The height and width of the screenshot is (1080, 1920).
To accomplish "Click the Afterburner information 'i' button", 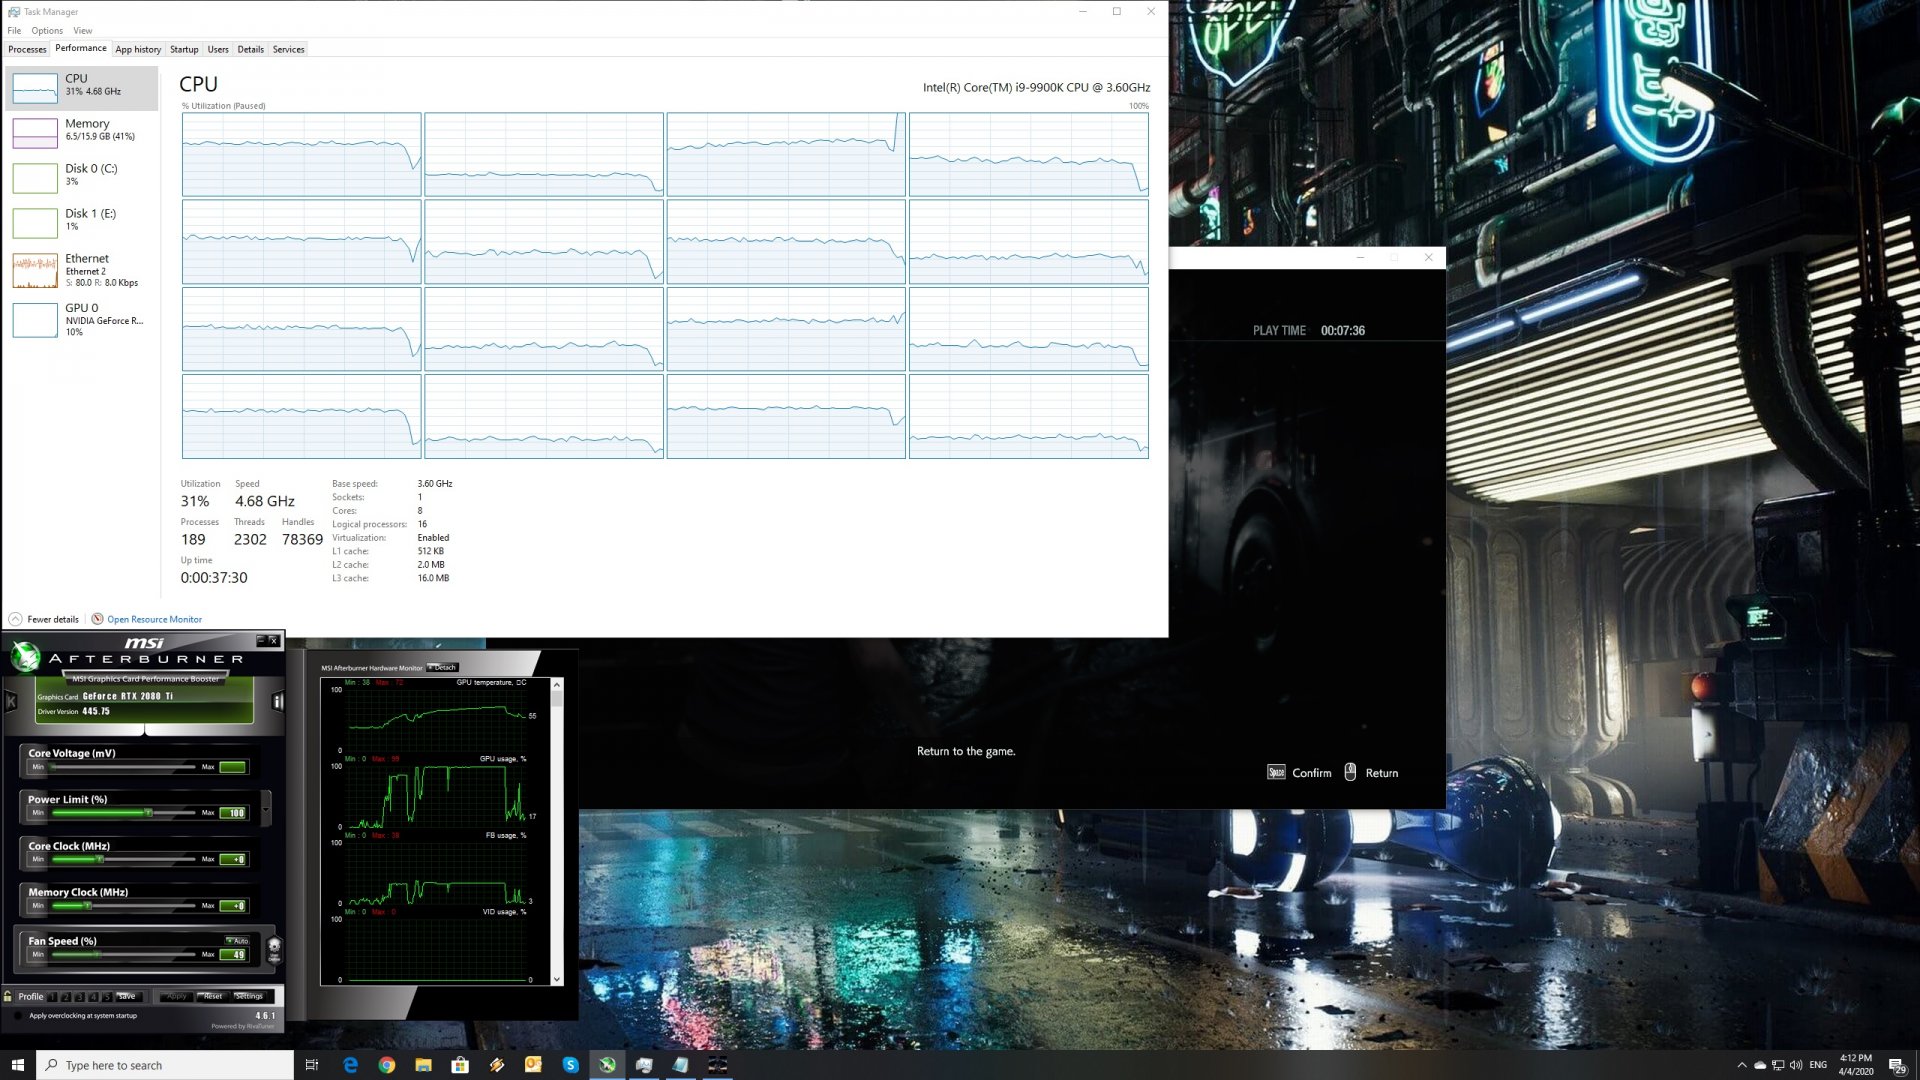I will [277, 702].
